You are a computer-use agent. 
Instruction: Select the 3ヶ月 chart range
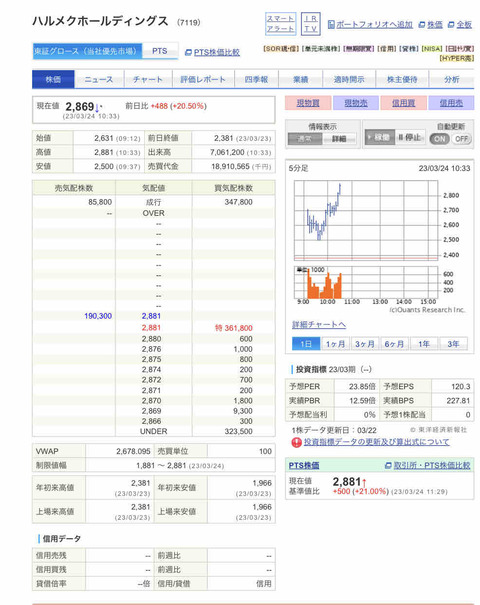[365, 344]
